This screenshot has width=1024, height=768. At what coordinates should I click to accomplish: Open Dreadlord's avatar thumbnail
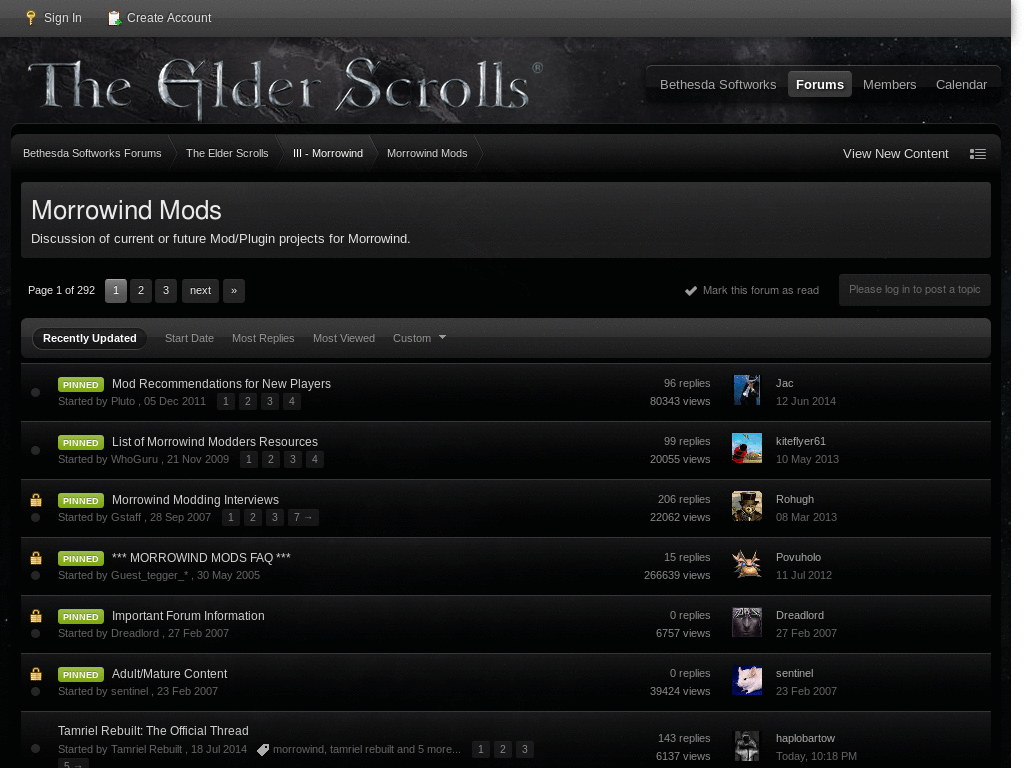[746, 622]
